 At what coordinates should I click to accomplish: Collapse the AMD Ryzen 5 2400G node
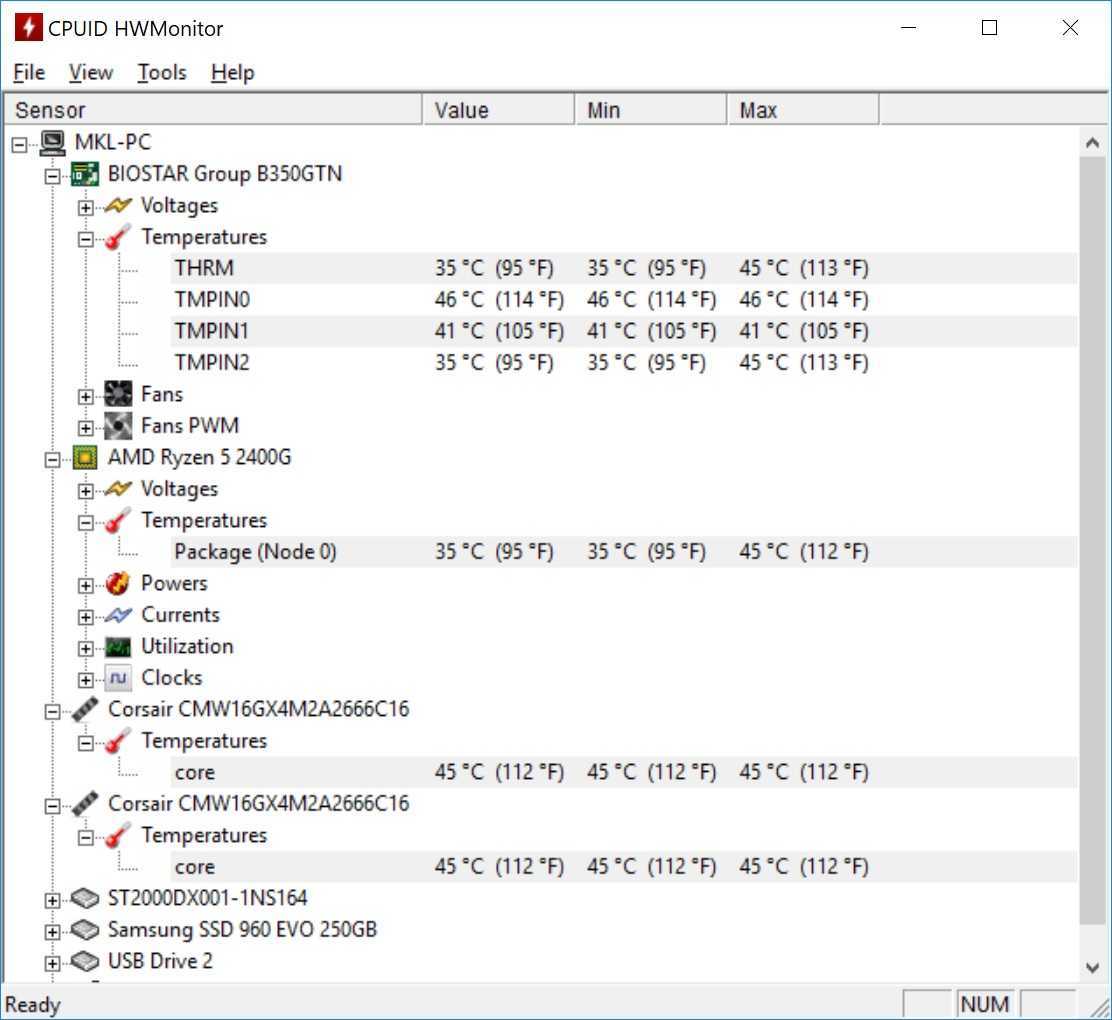tap(52, 459)
